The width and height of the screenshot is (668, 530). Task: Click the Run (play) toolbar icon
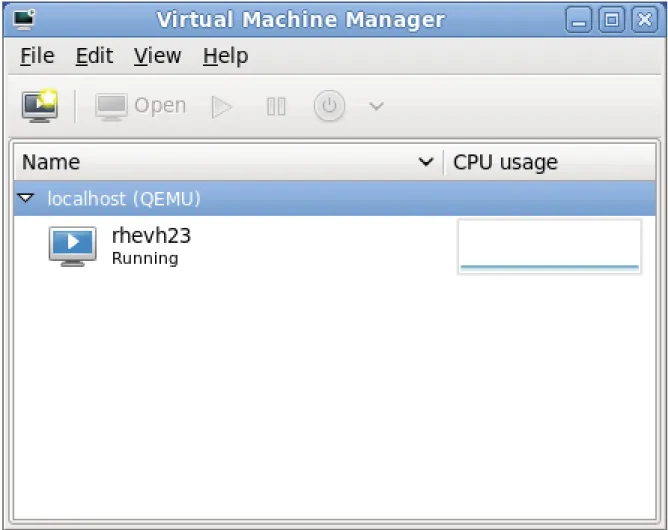(x=222, y=107)
